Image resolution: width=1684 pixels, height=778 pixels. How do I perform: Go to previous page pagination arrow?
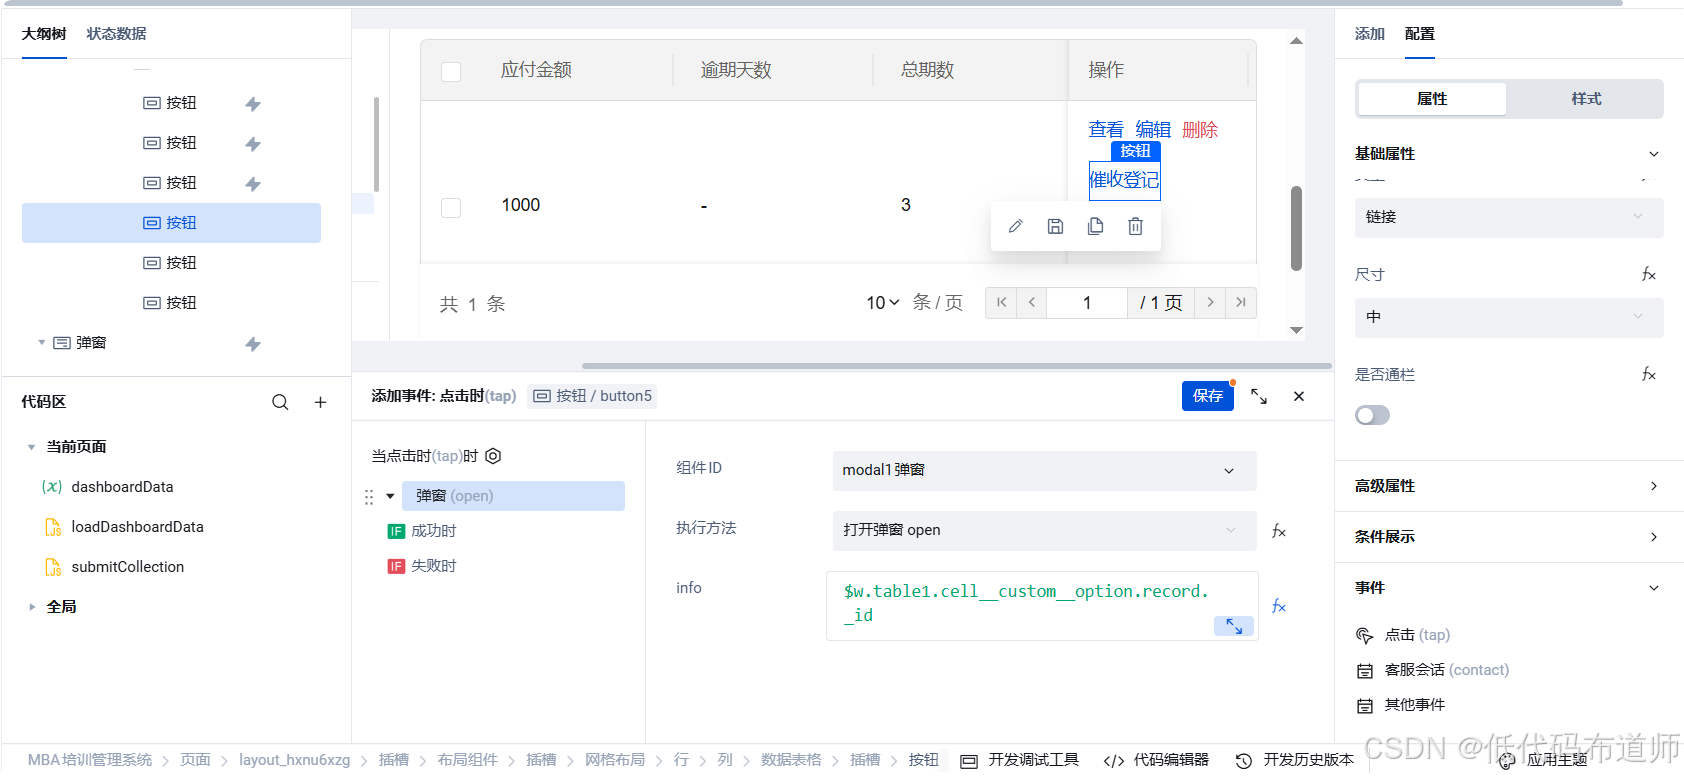1031,302
